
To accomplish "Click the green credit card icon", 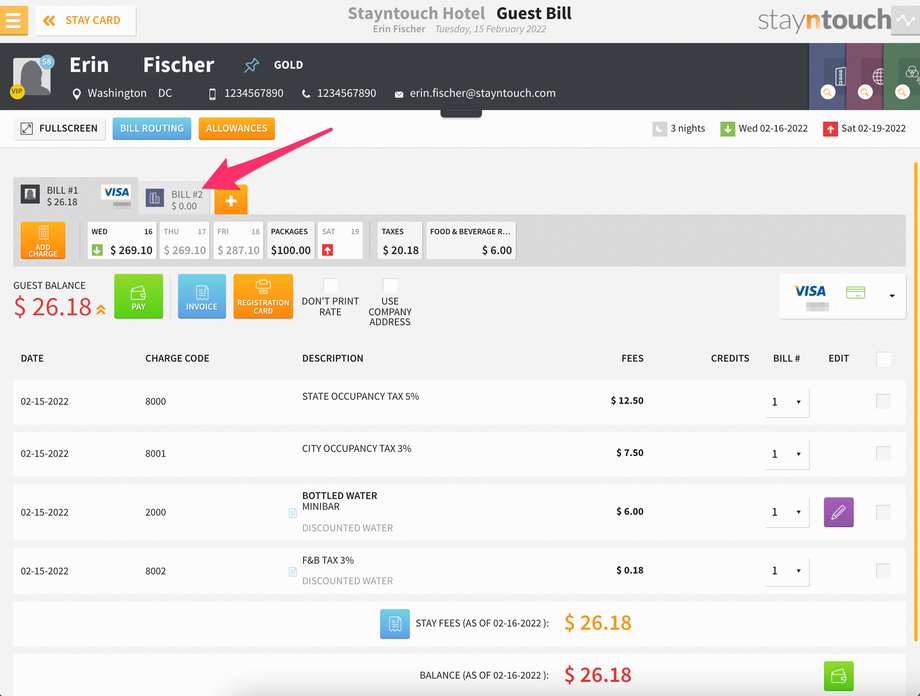I will pyautogui.click(x=855, y=292).
